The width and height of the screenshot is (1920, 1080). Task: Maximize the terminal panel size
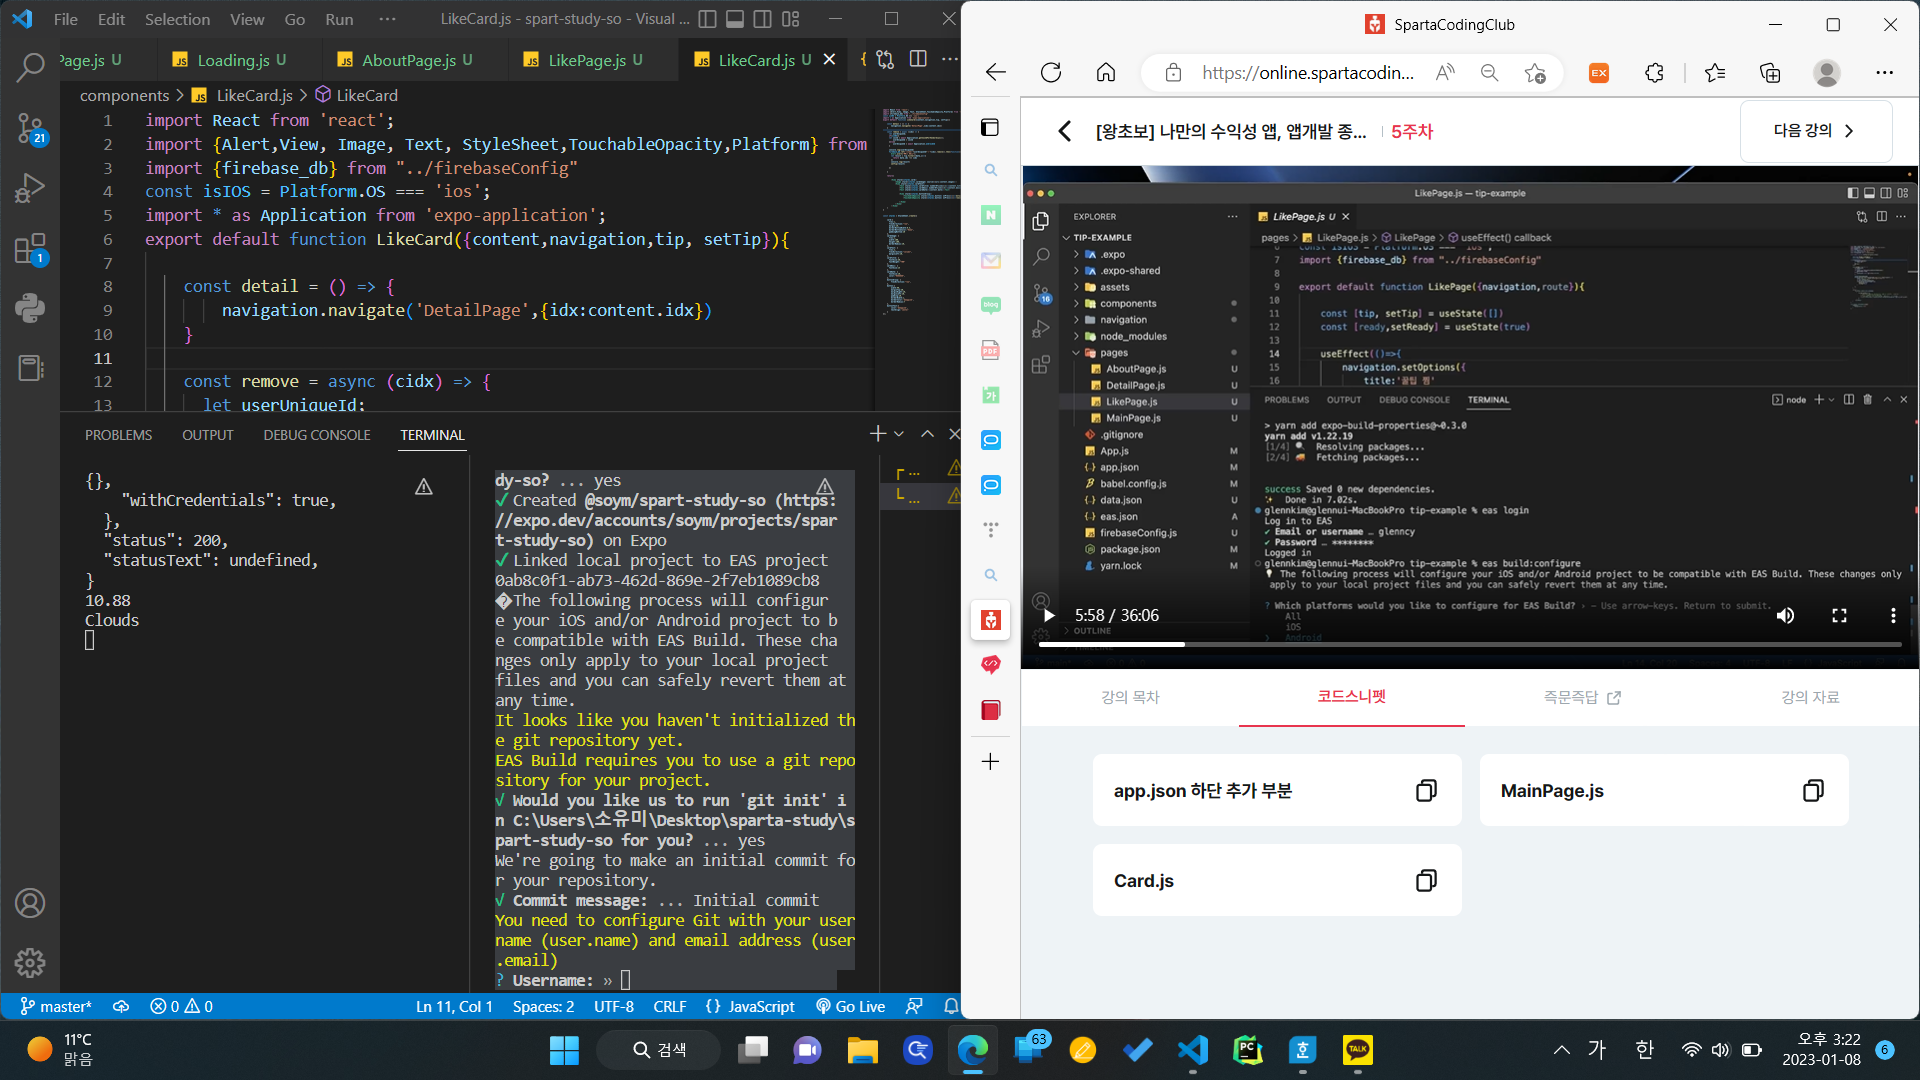927,434
